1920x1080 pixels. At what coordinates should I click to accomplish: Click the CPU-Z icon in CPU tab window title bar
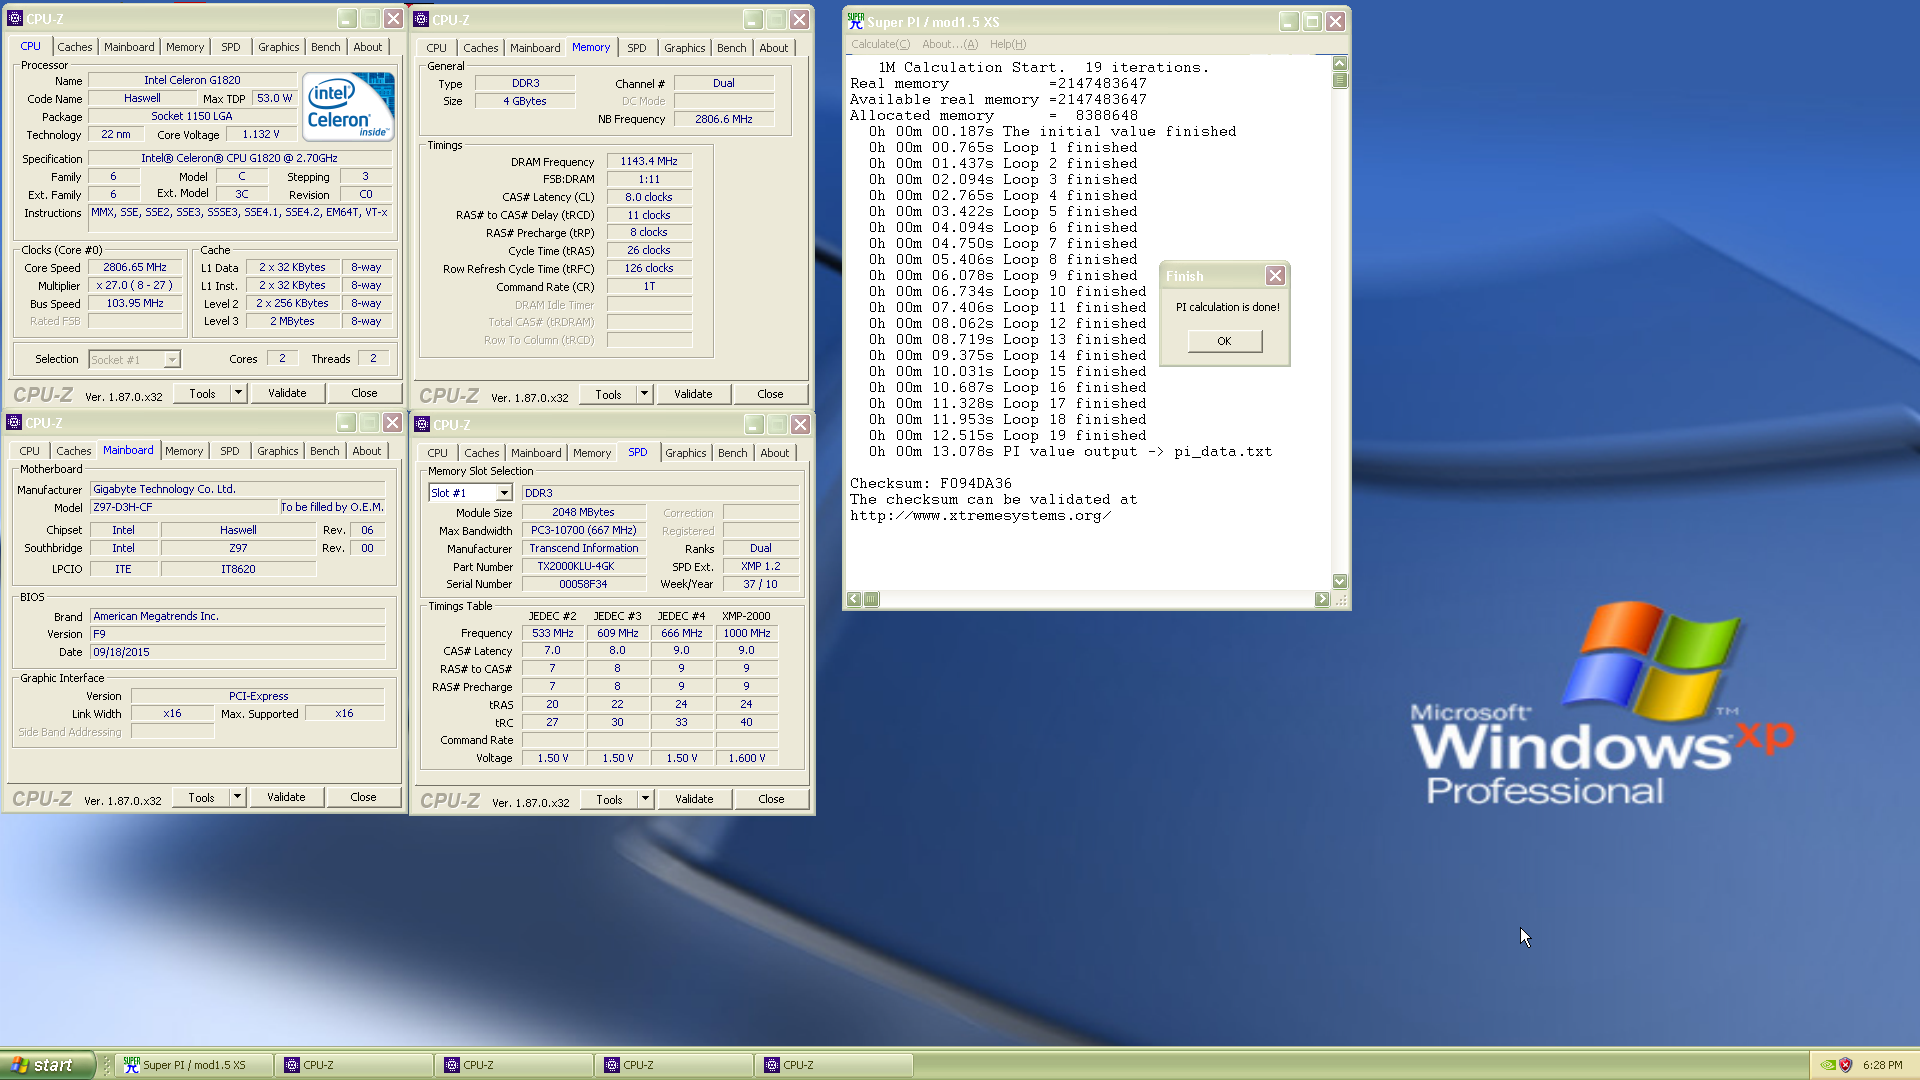click(x=14, y=18)
